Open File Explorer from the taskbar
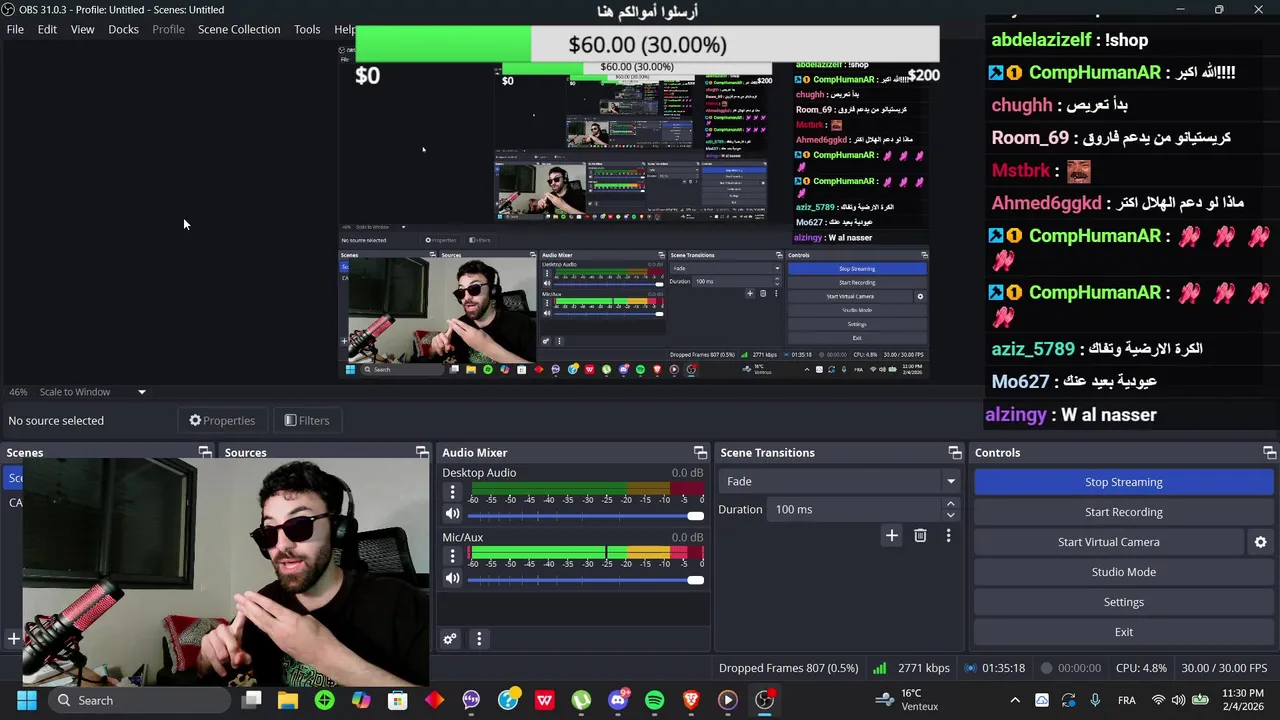The image size is (1280, 720). click(288, 700)
